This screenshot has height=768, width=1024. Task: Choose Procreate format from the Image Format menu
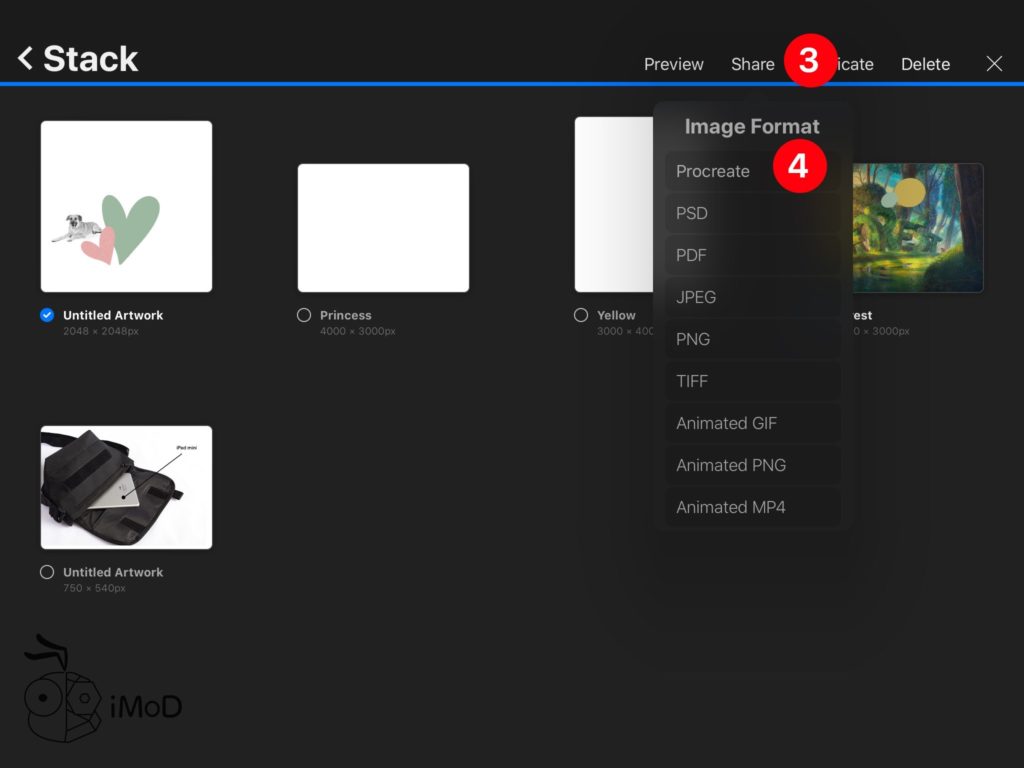click(x=713, y=171)
